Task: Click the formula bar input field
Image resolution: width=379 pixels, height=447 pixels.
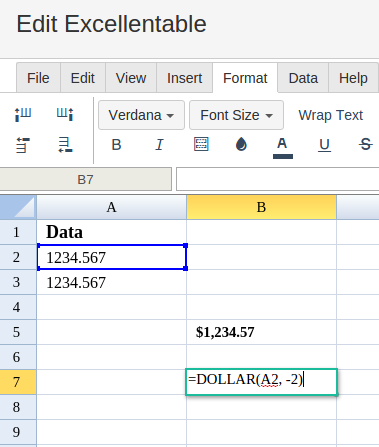Action: click(x=277, y=179)
